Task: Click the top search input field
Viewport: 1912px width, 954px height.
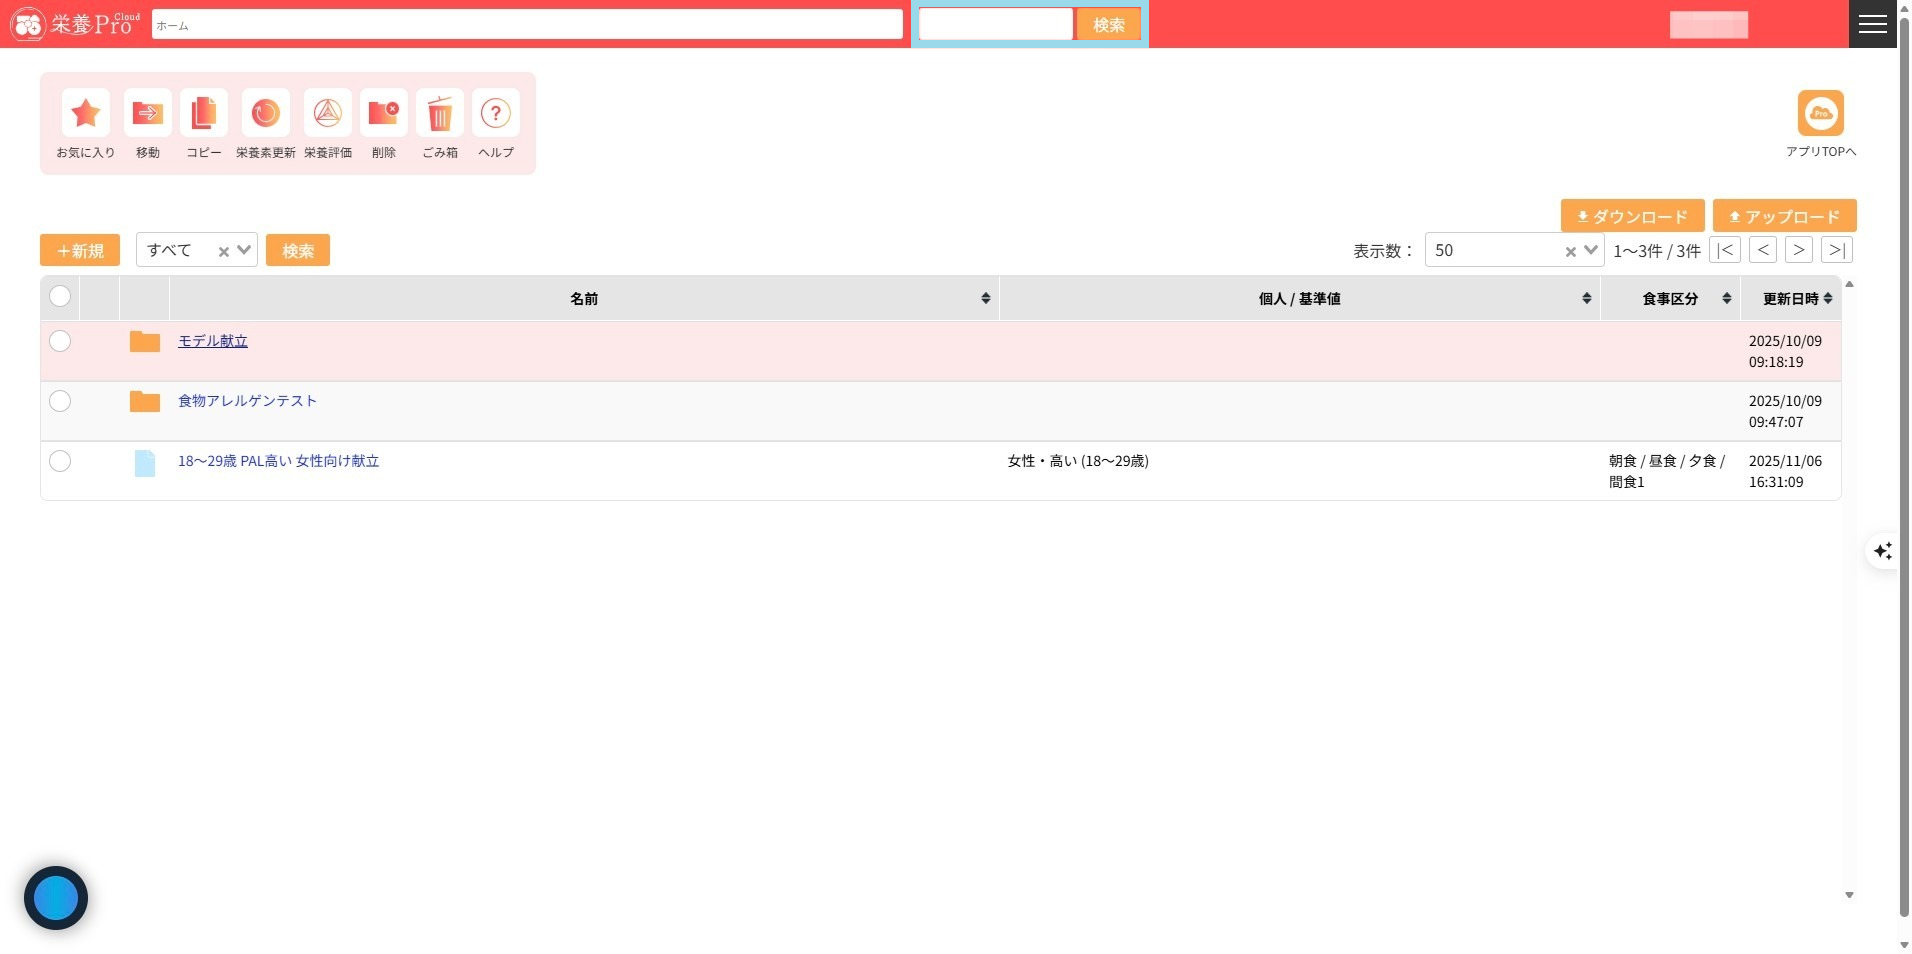Action: [995, 24]
